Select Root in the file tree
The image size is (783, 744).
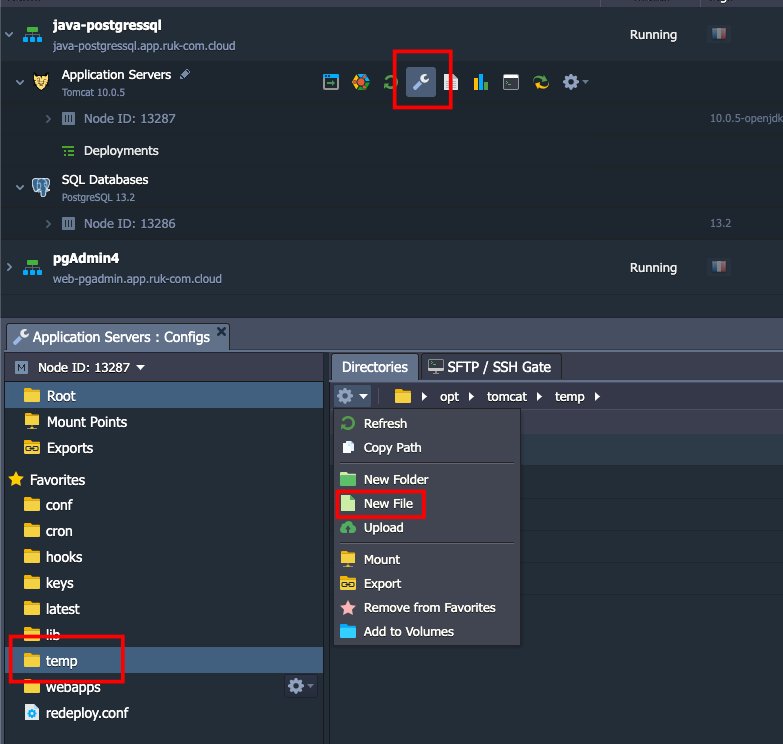(164, 396)
